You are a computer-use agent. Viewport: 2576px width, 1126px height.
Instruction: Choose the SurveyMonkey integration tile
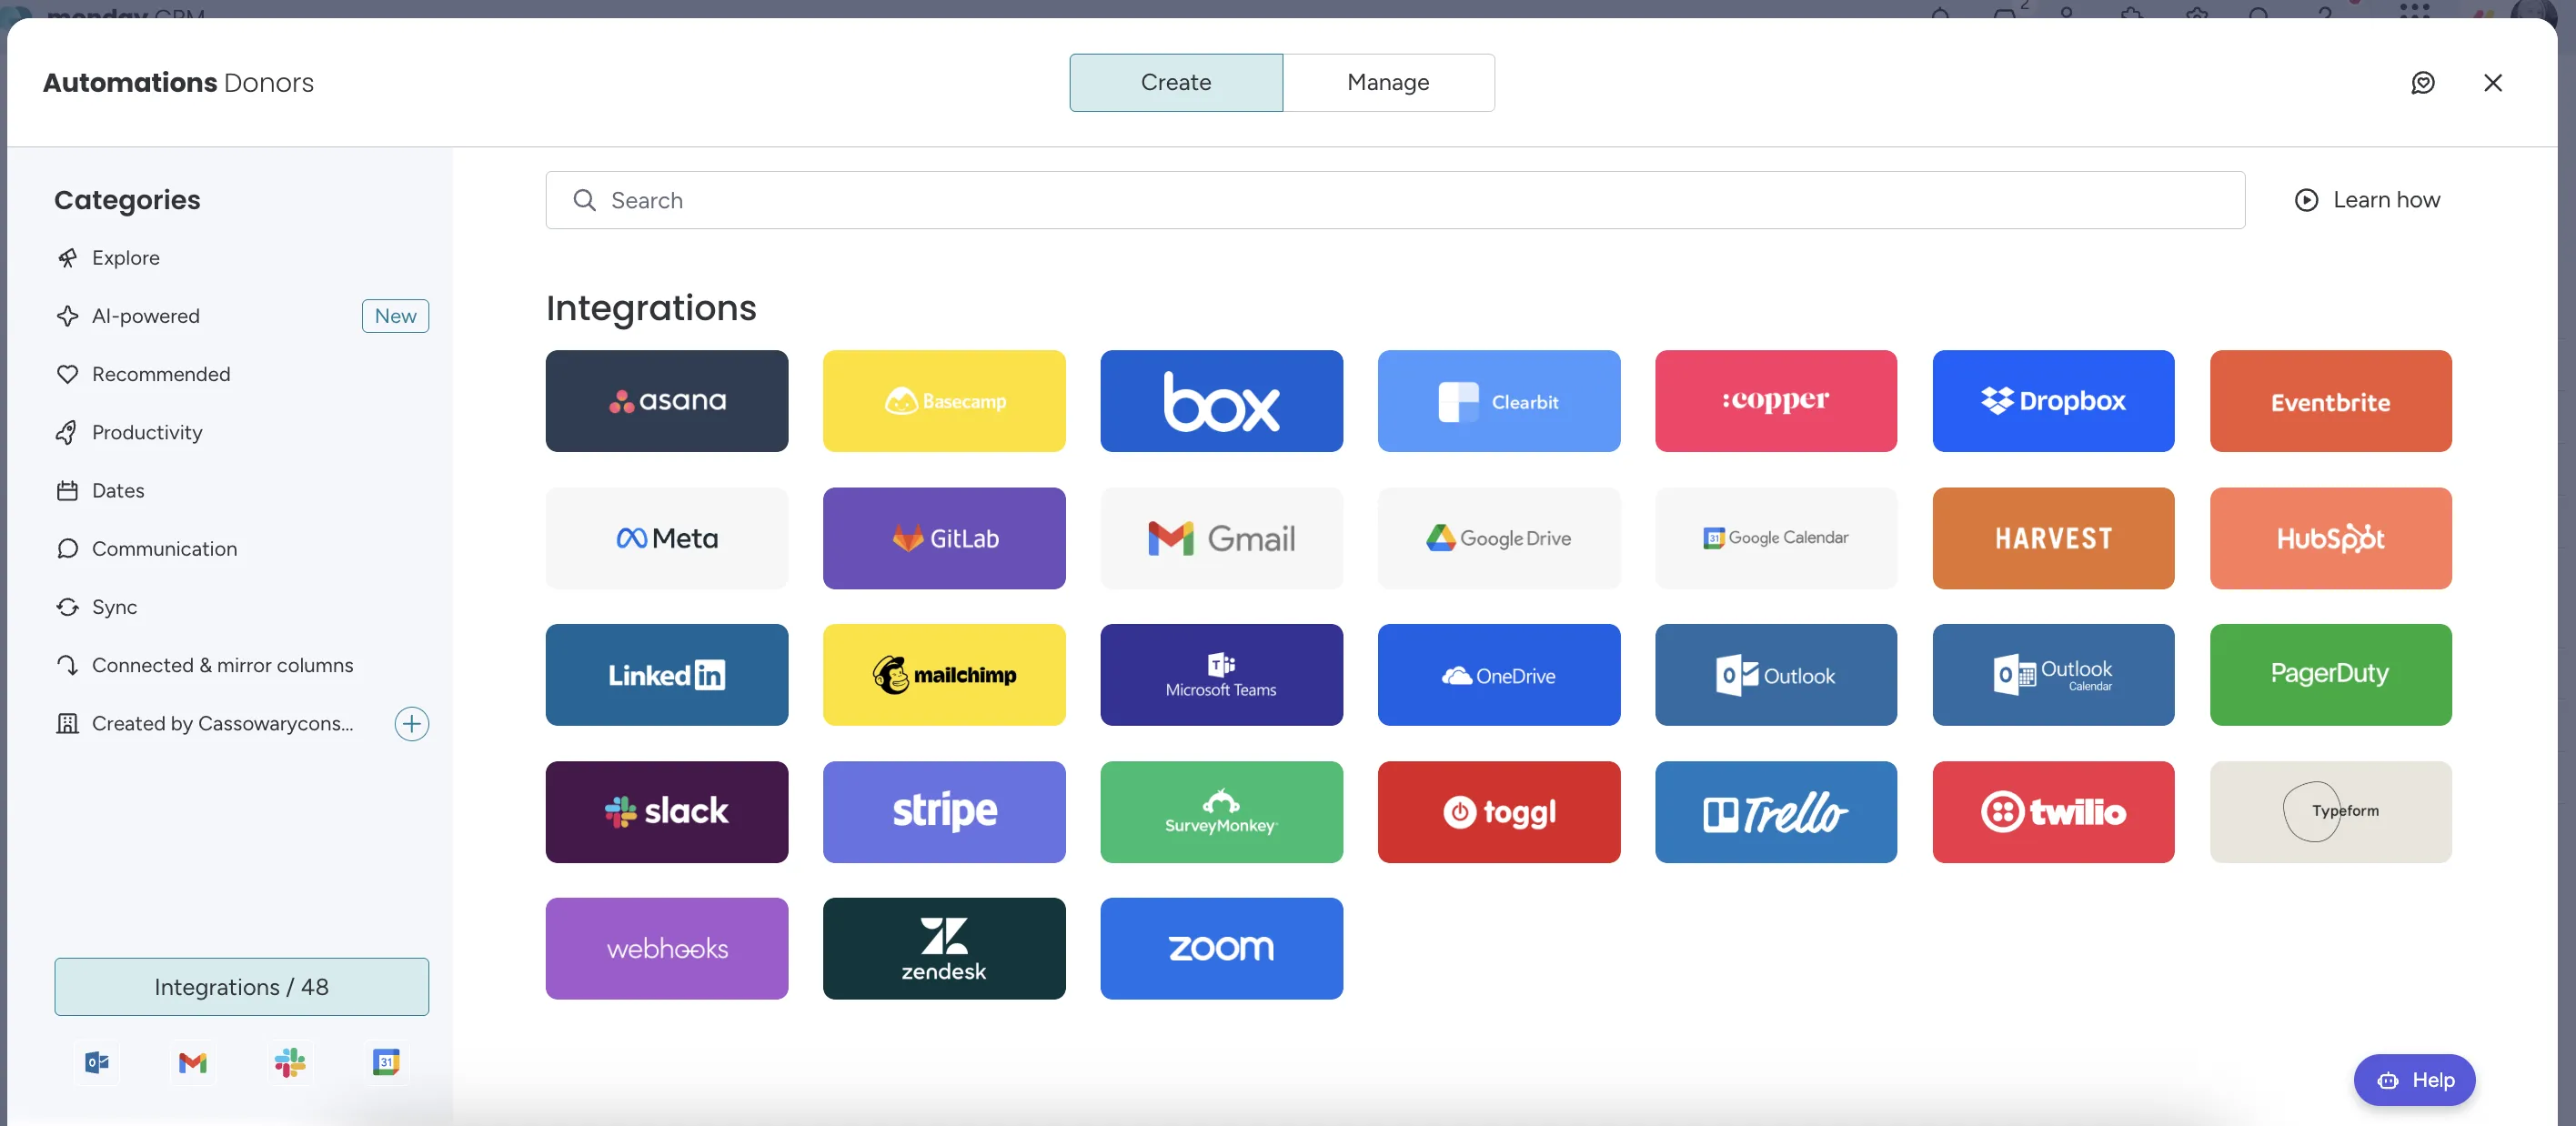1221,812
